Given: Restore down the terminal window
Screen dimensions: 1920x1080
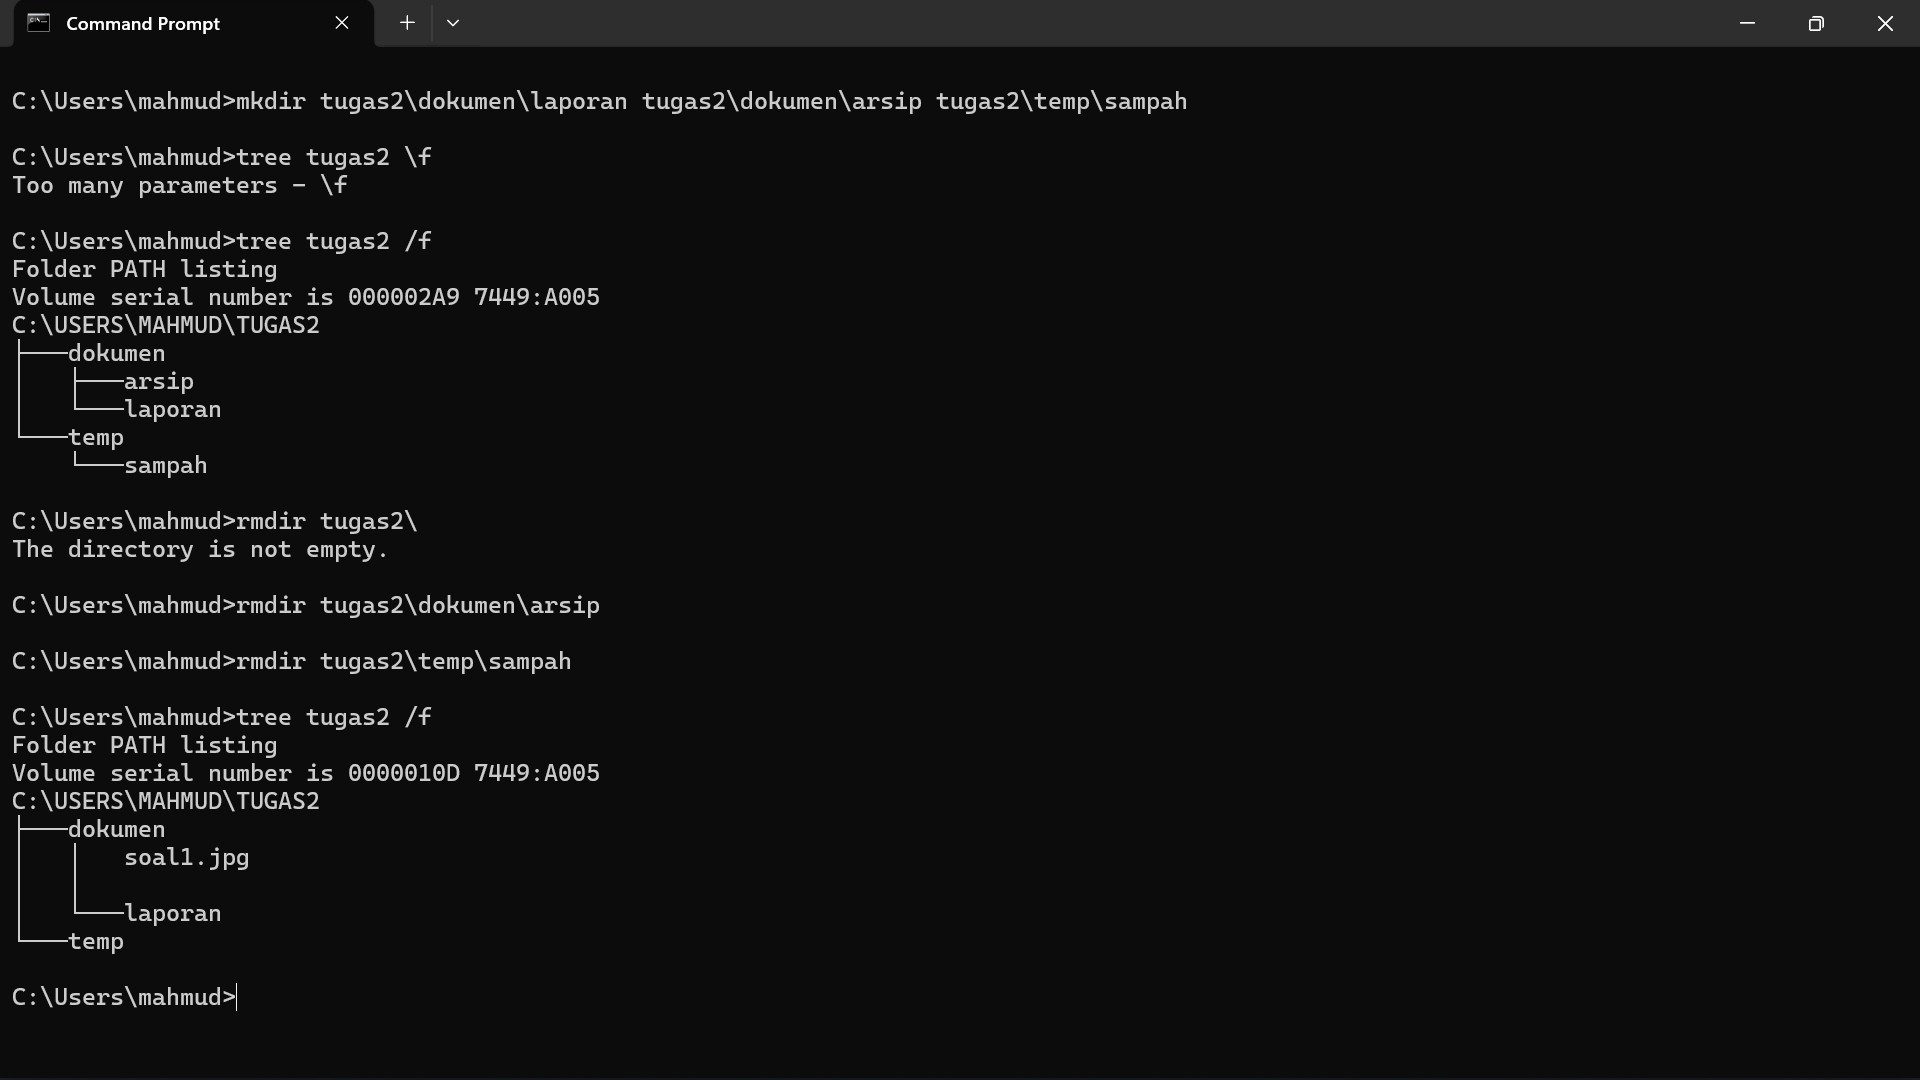Looking at the screenshot, I should (x=1816, y=23).
